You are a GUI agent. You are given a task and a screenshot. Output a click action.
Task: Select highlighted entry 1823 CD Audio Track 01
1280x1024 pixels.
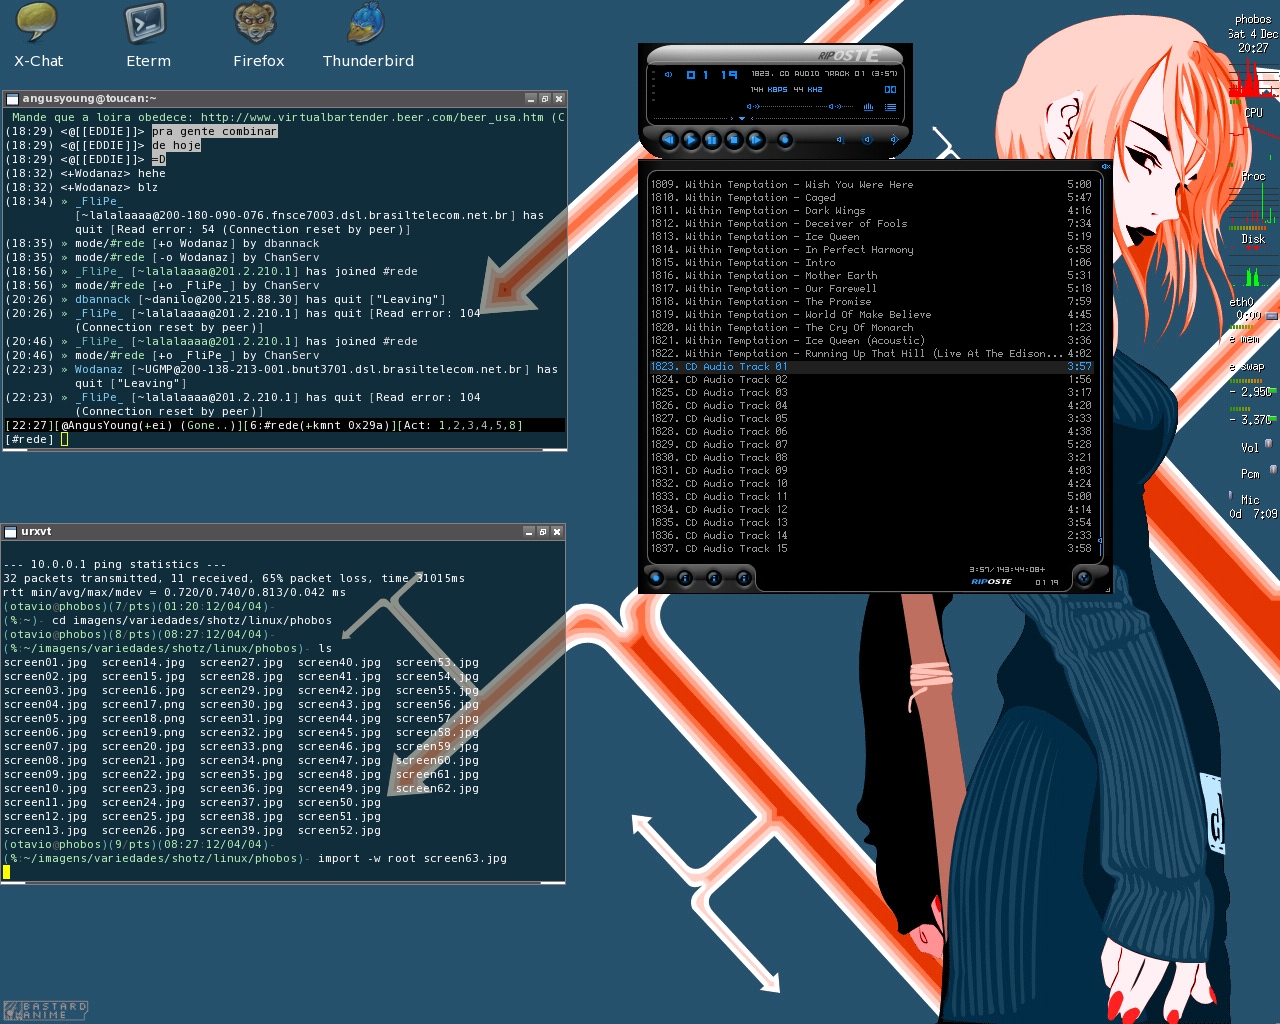(x=871, y=367)
